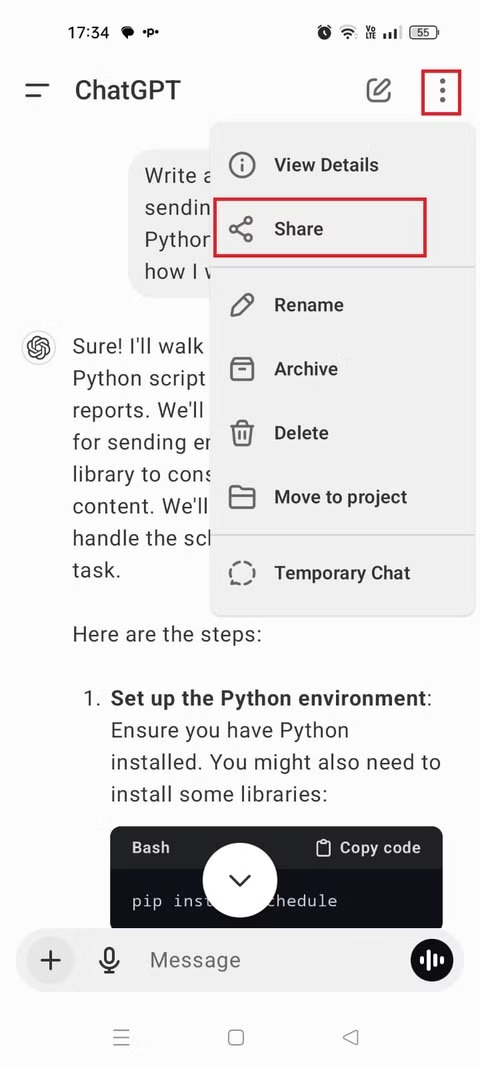Tap the trash can Delete icon
The height and width of the screenshot is (1067, 480).
click(241, 433)
